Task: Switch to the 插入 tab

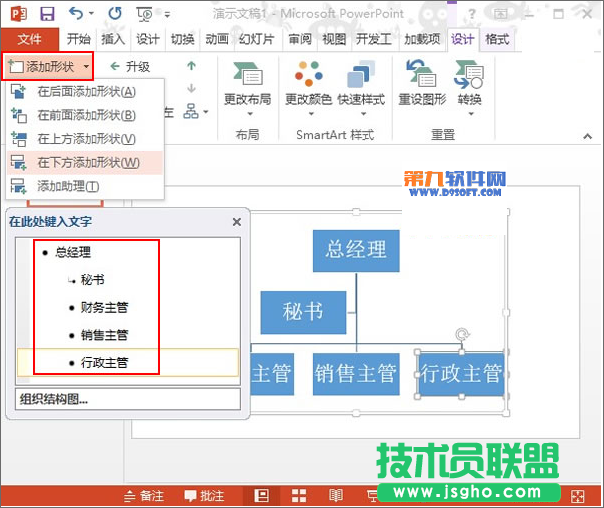Action: pos(113,39)
